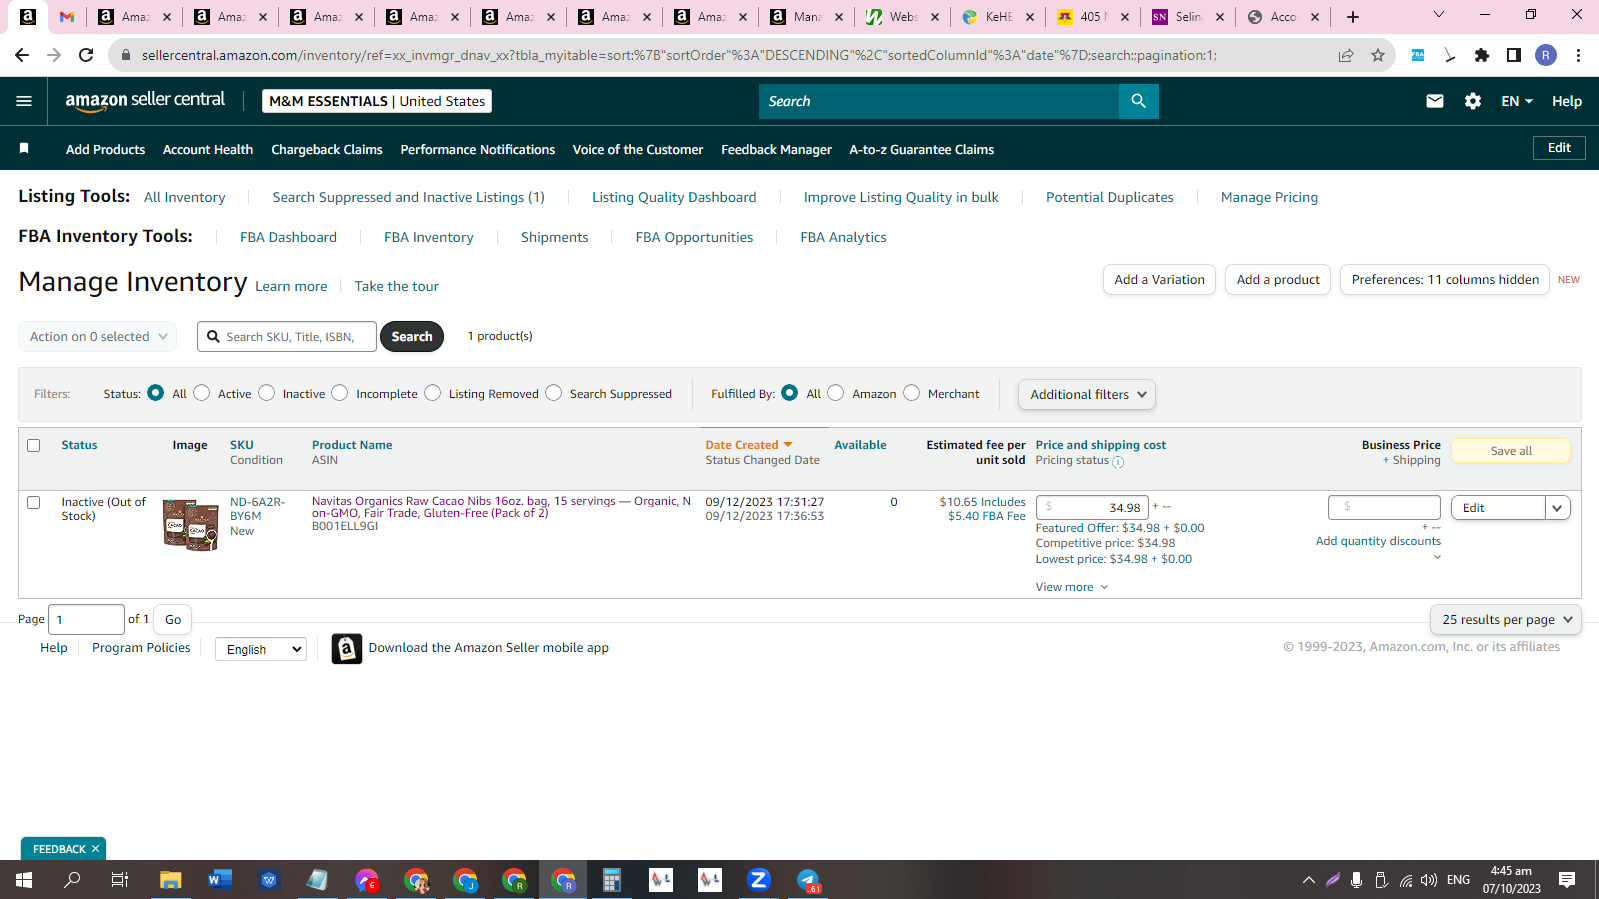Select the Search Suppressed radio button
The height and width of the screenshot is (899, 1599).
(554, 393)
